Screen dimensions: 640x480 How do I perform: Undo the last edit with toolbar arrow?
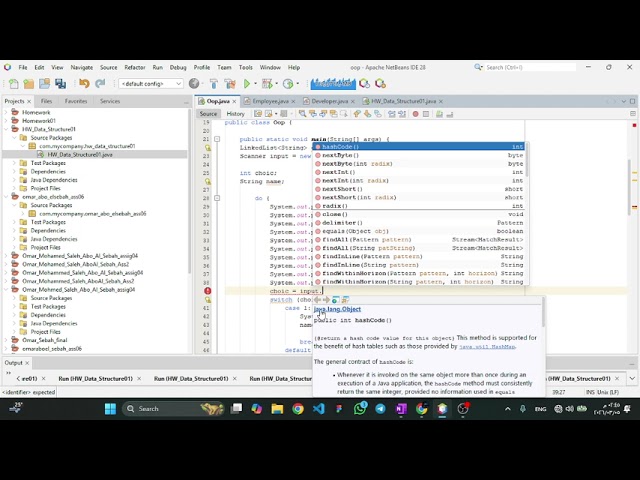tap(84, 84)
